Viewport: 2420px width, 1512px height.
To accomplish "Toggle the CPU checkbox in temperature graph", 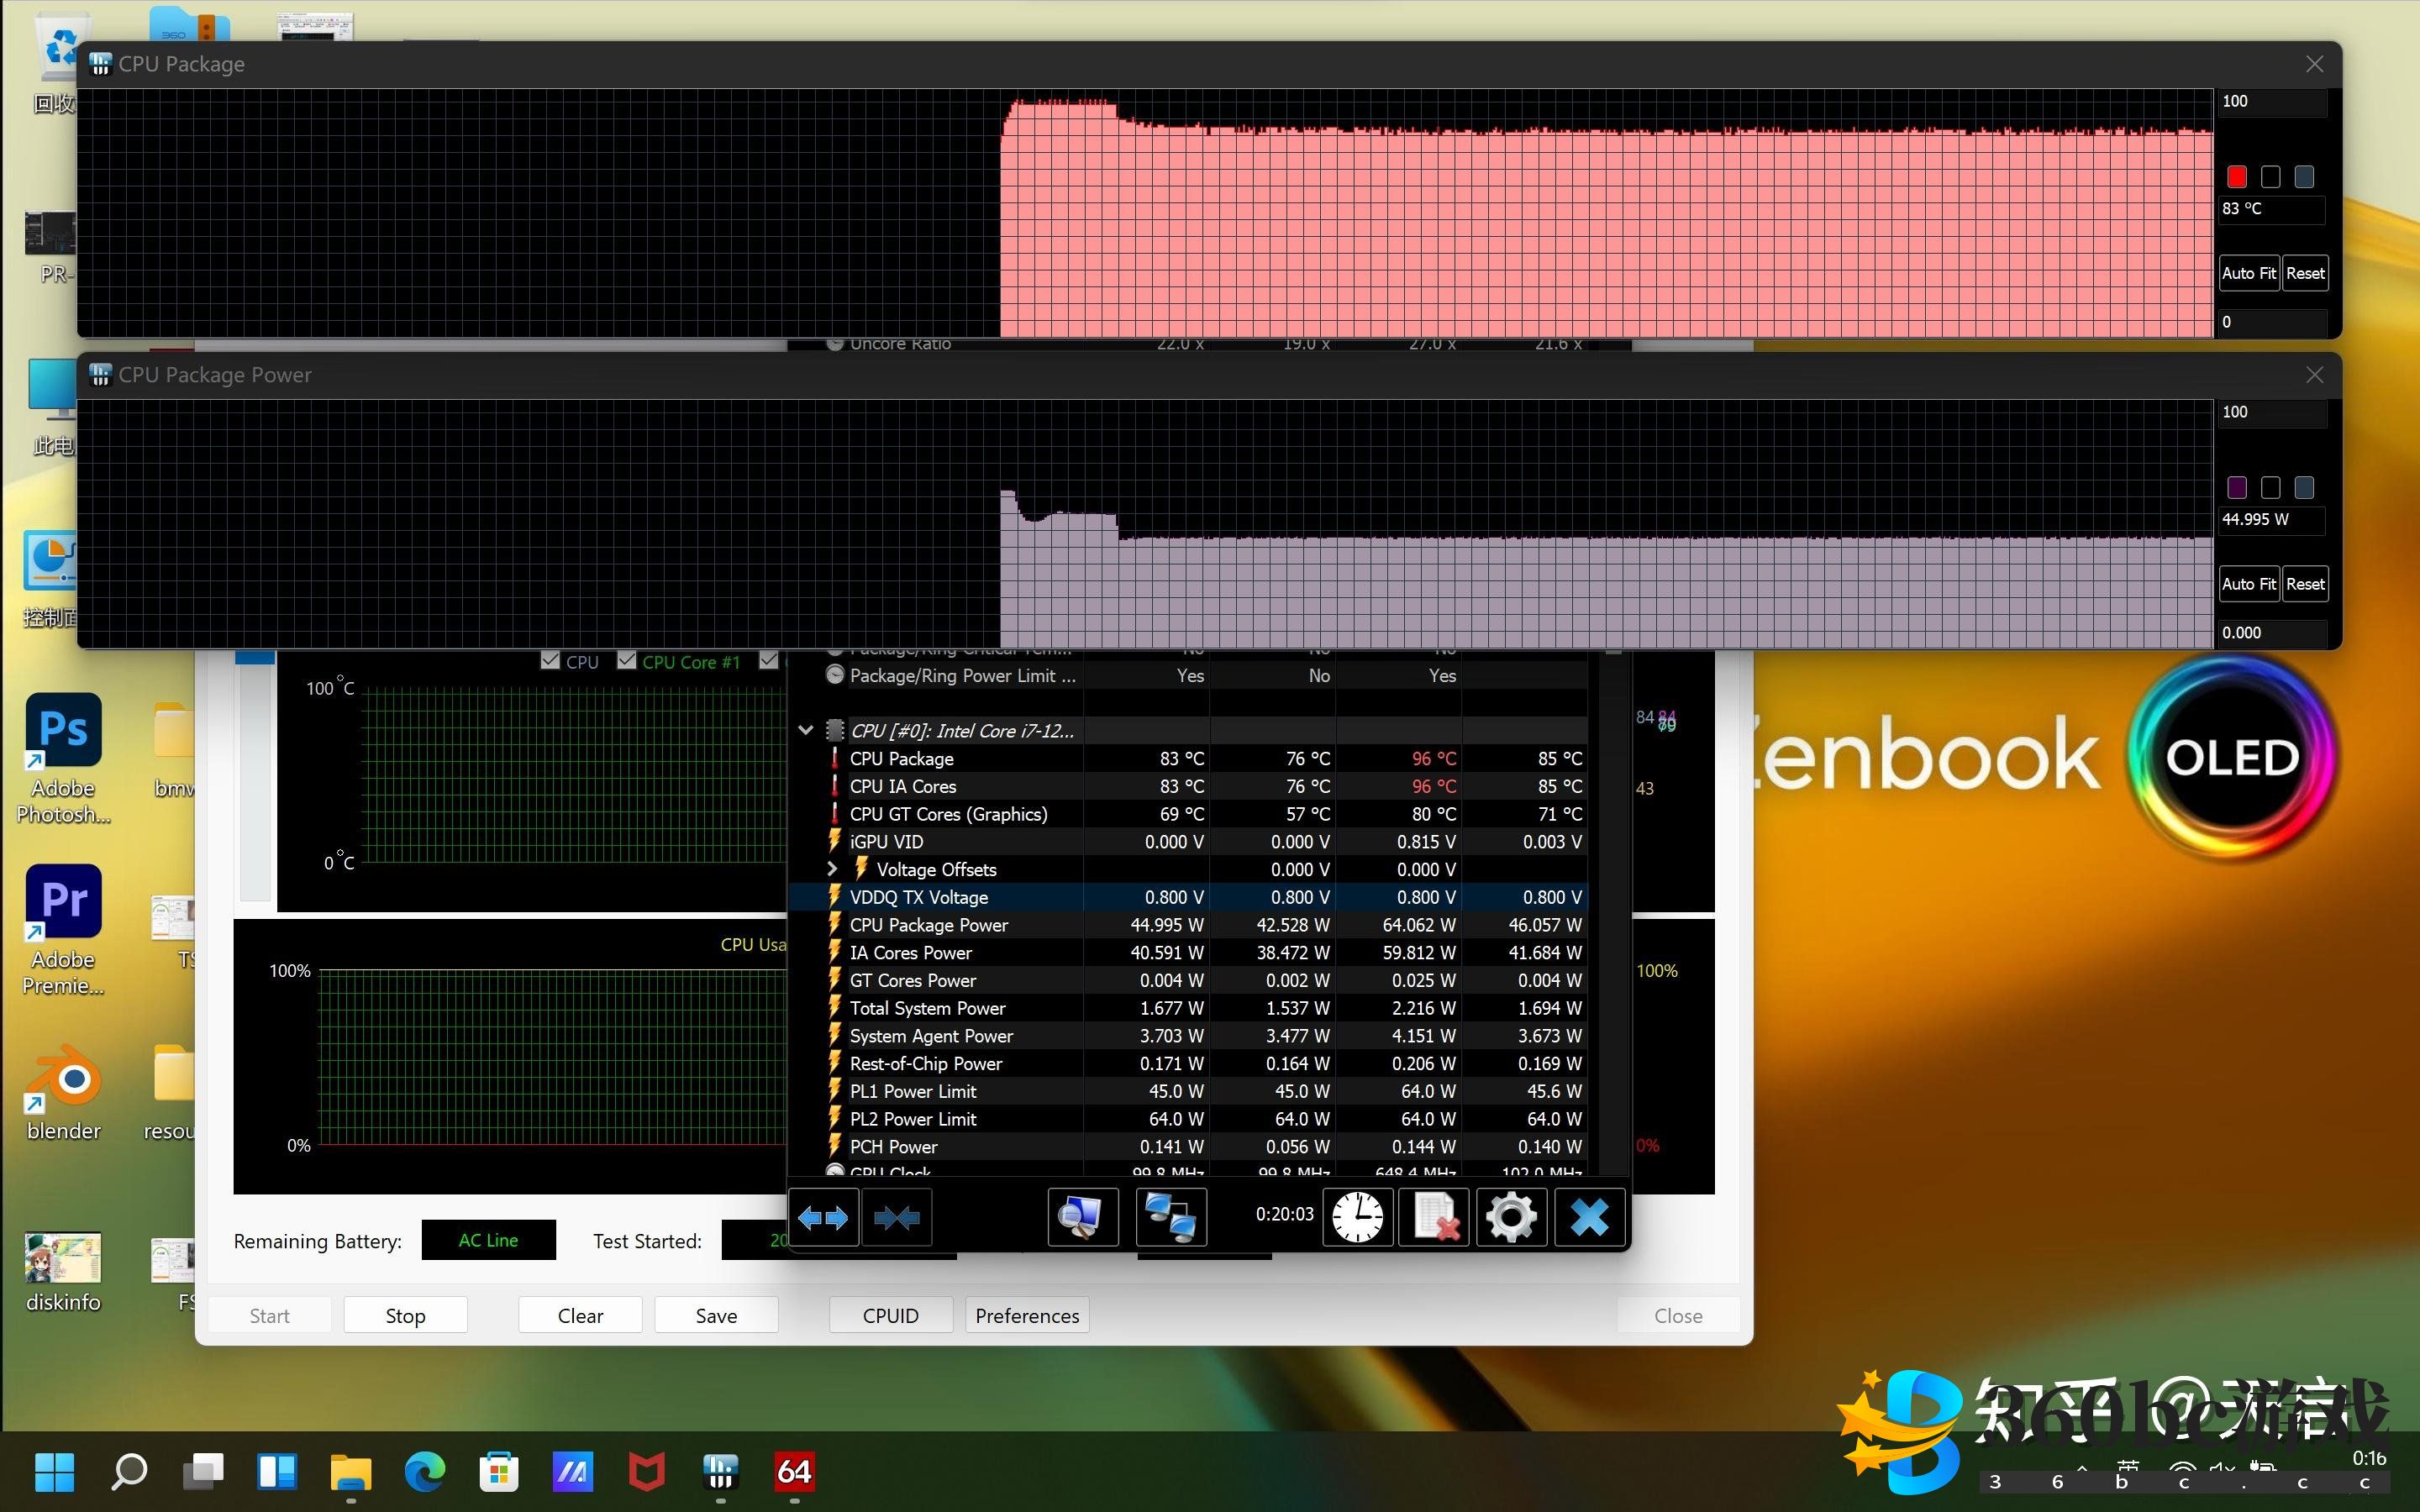I will (x=550, y=661).
